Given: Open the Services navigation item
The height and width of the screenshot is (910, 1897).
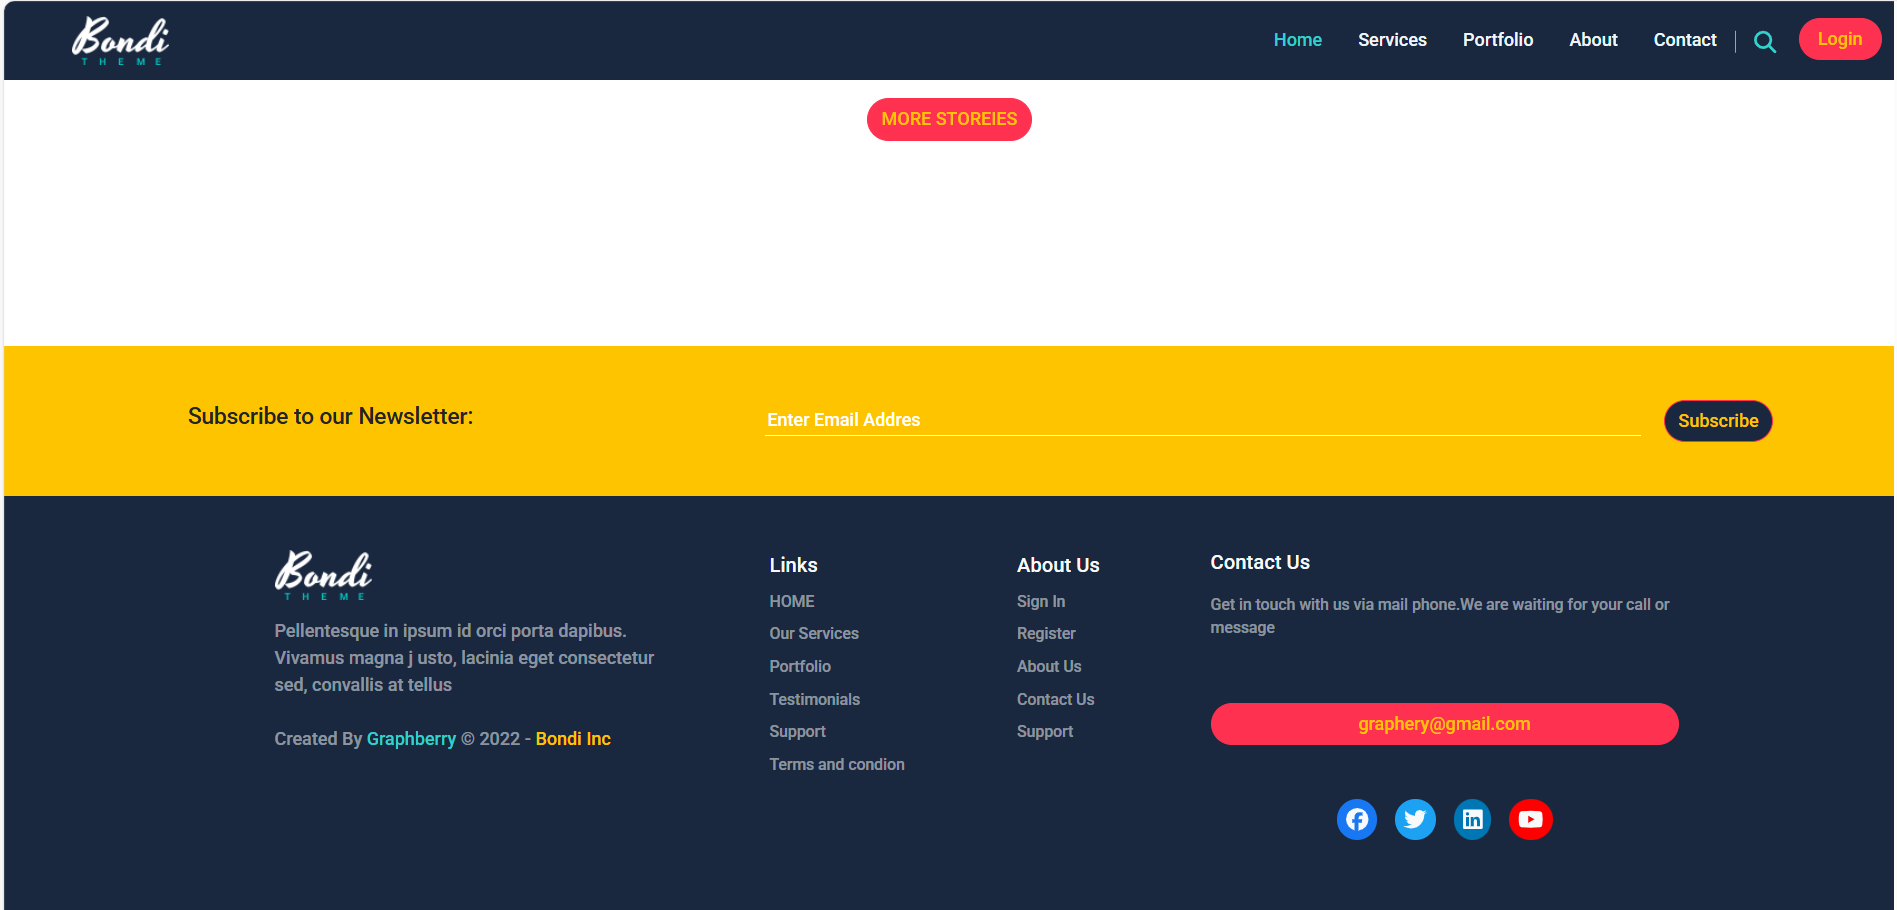Looking at the screenshot, I should click(x=1391, y=40).
